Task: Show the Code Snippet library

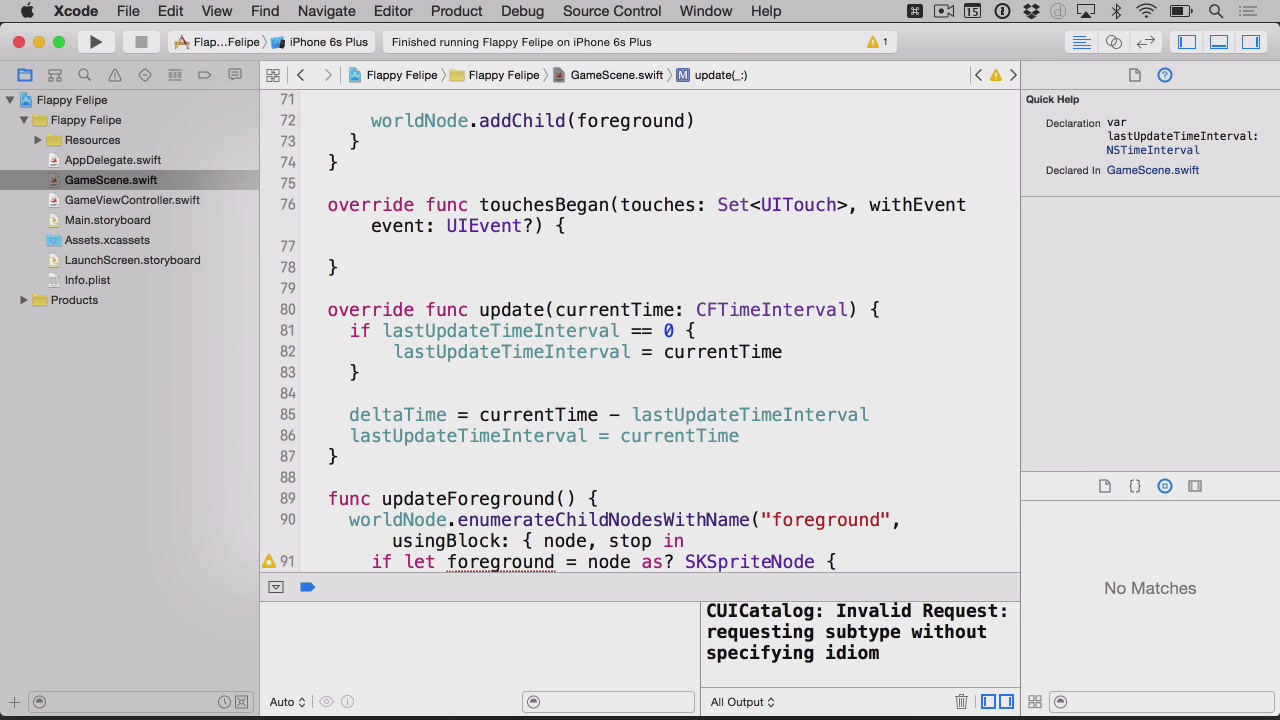Action: [x=1135, y=486]
